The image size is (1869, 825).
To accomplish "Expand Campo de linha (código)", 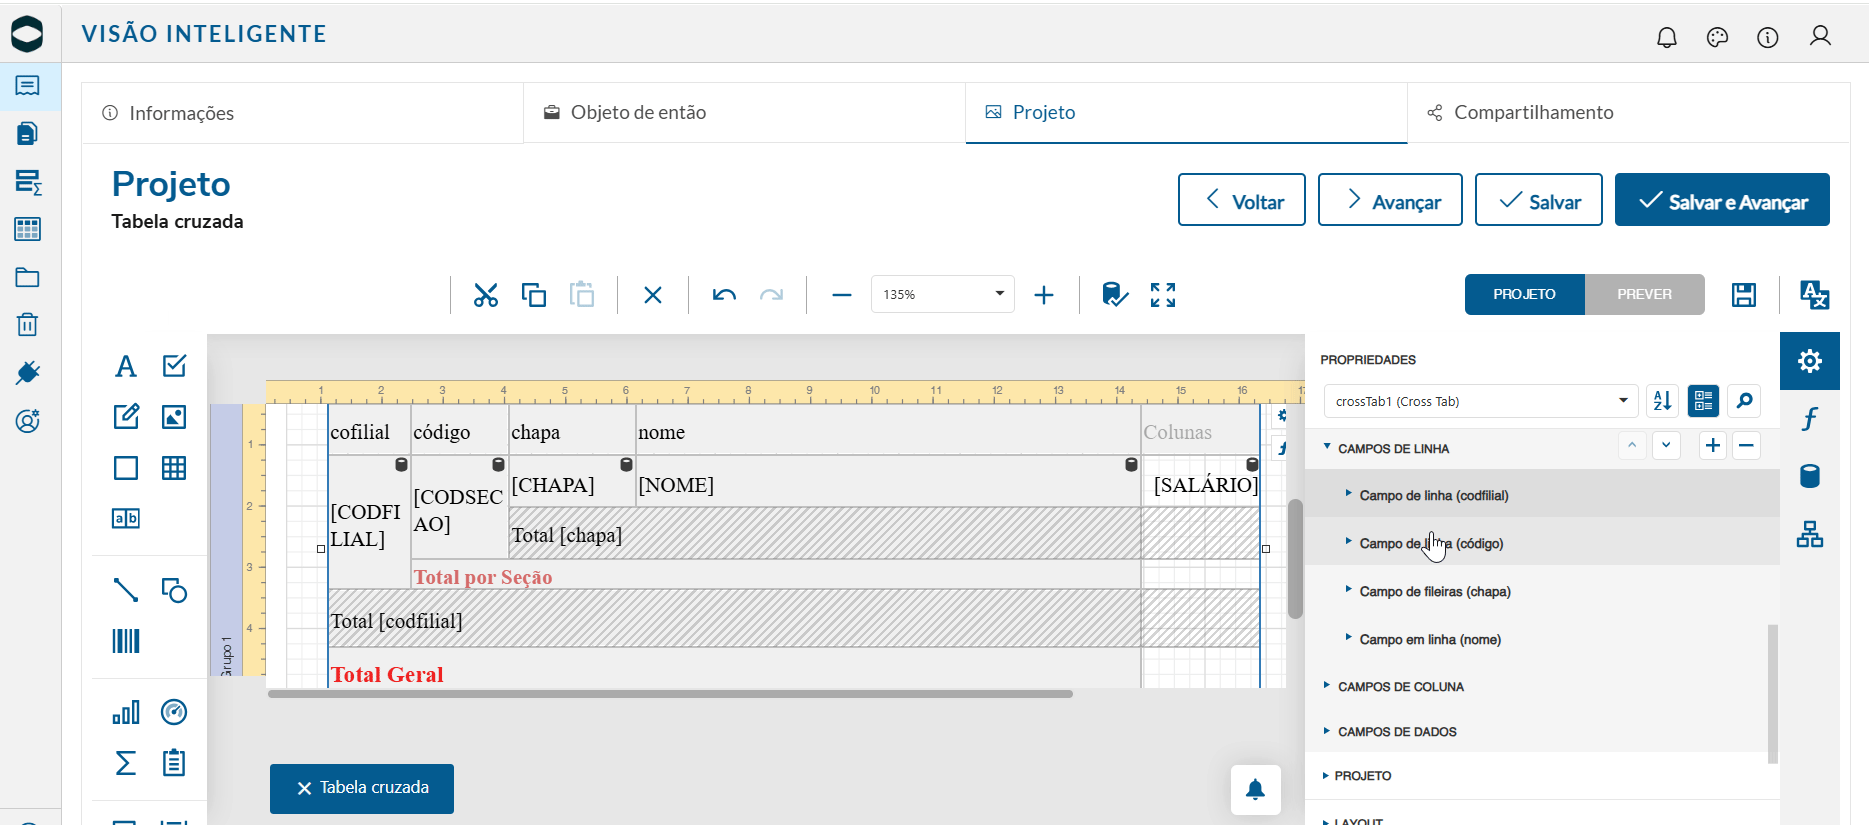I will click(1348, 542).
